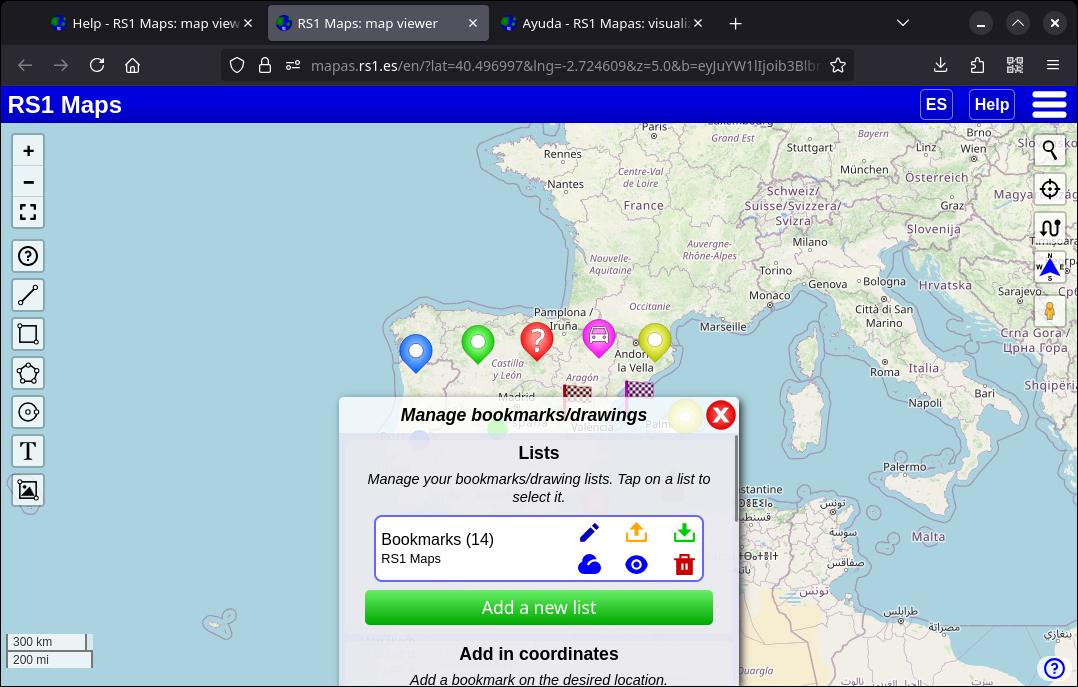Toggle visibility of the Bookmarks list
This screenshot has width=1078, height=687.
pyautogui.click(x=637, y=565)
